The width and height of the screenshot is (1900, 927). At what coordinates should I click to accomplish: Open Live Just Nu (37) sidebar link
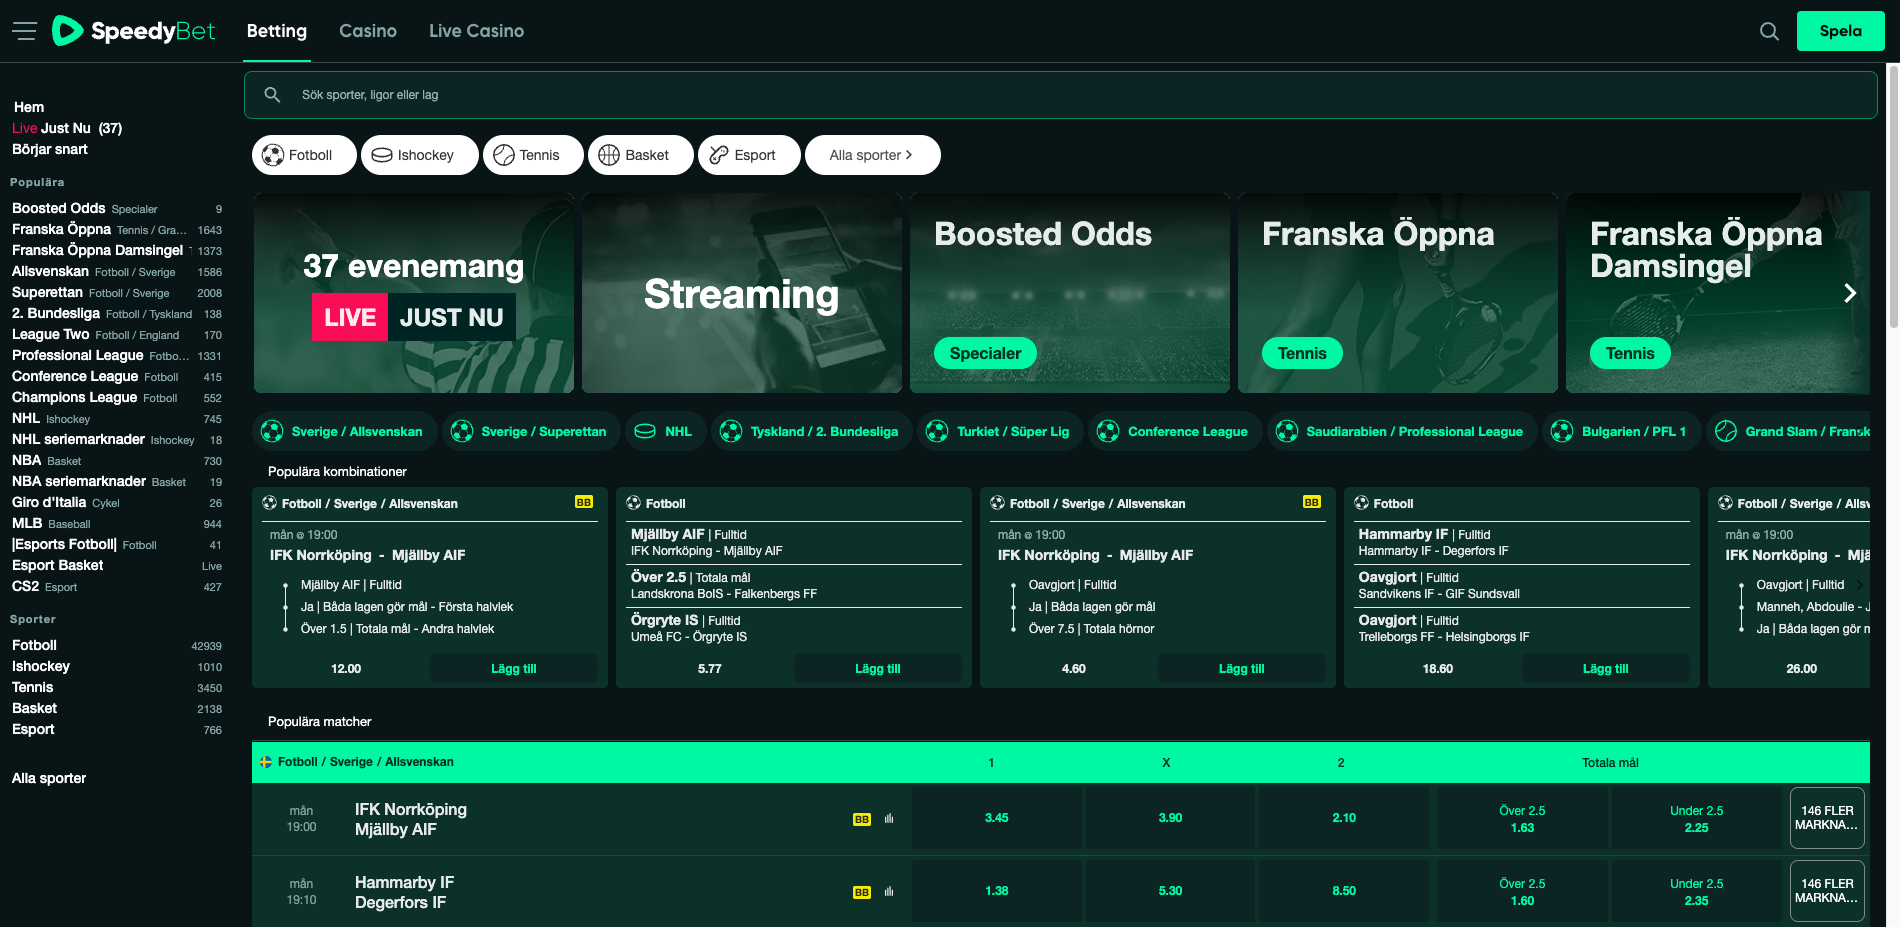click(67, 128)
